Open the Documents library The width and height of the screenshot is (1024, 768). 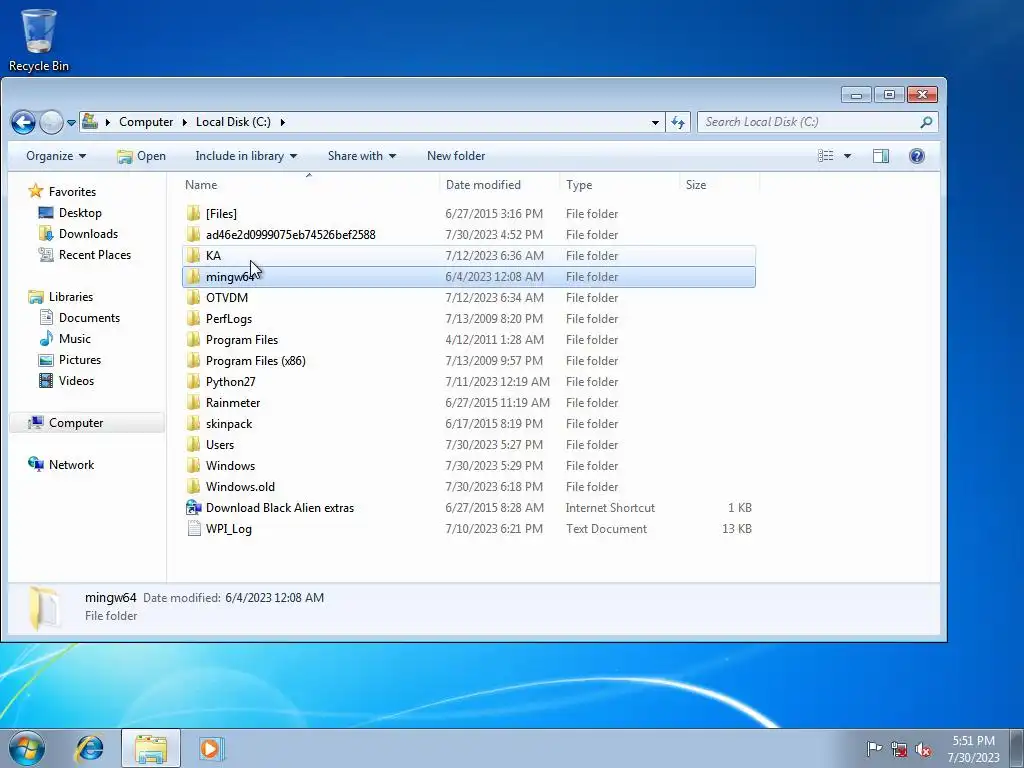[x=89, y=318]
